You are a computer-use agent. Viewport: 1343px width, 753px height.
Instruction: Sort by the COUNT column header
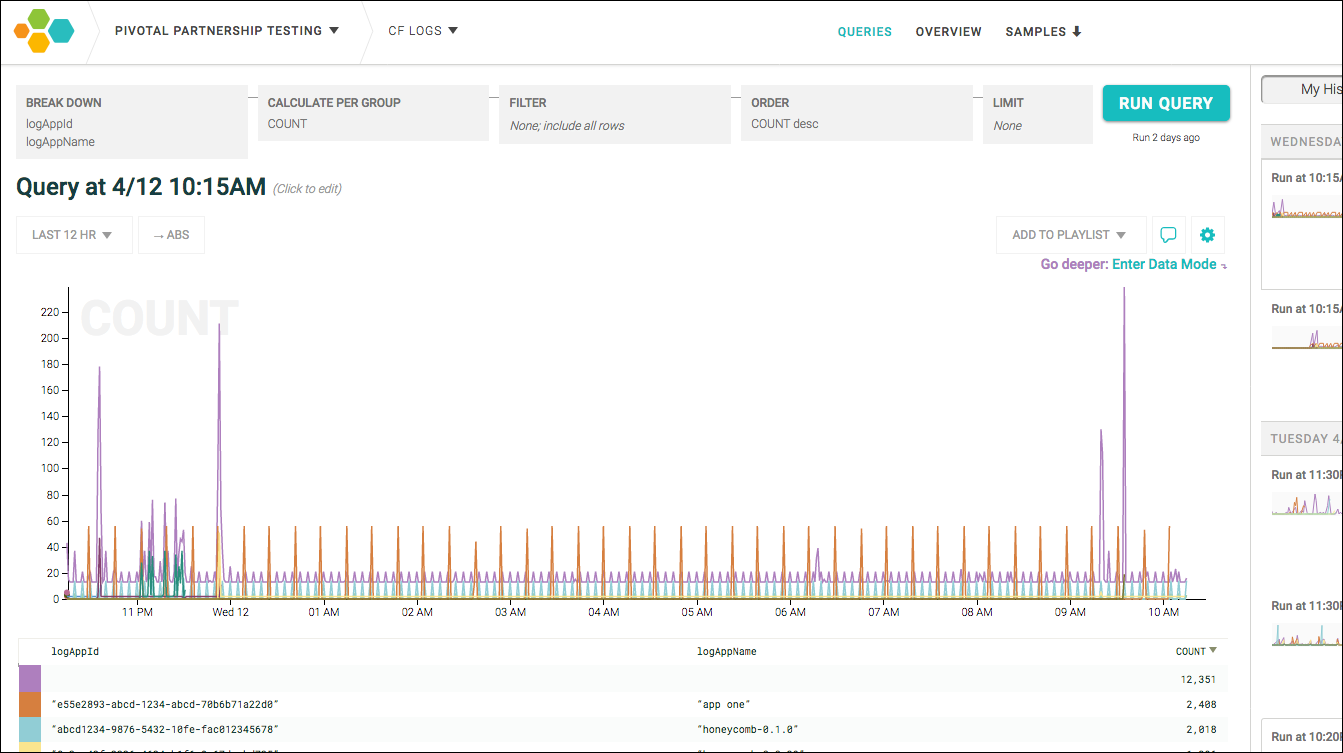coord(1196,651)
